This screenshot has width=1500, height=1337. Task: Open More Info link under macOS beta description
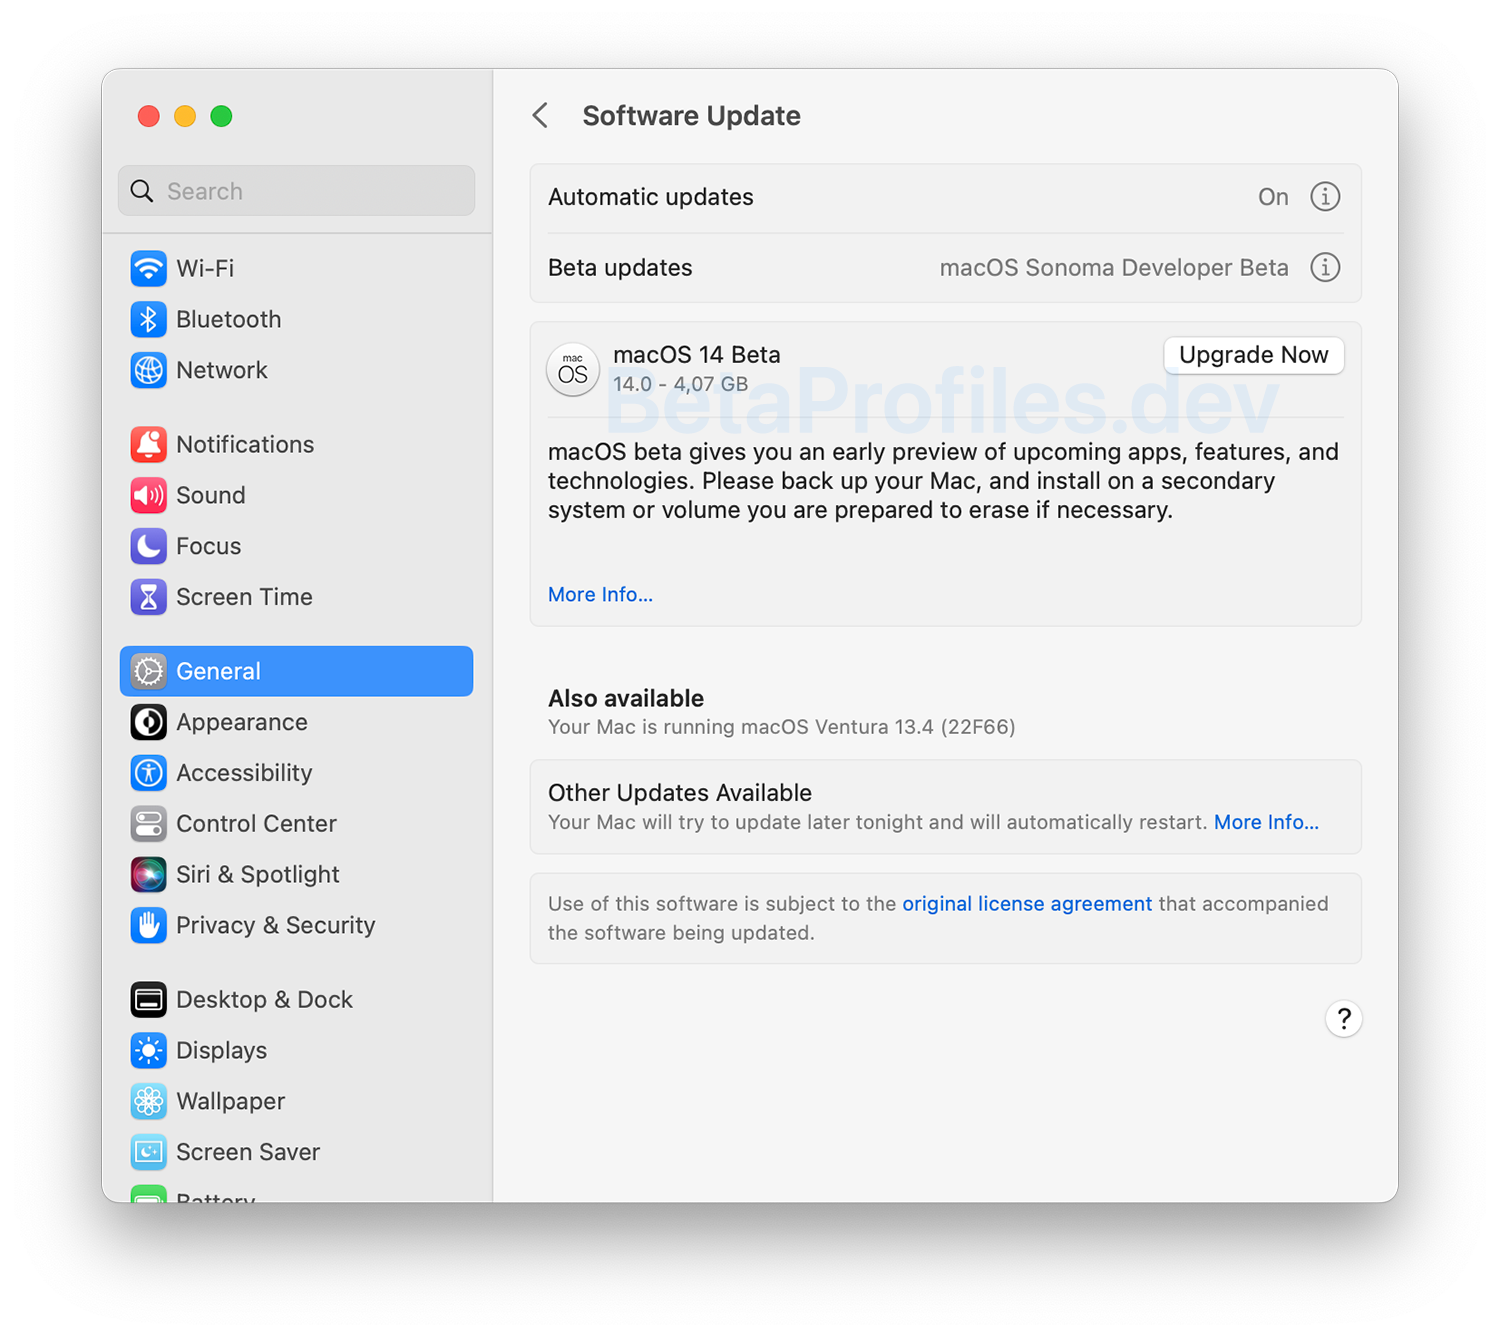click(600, 595)
